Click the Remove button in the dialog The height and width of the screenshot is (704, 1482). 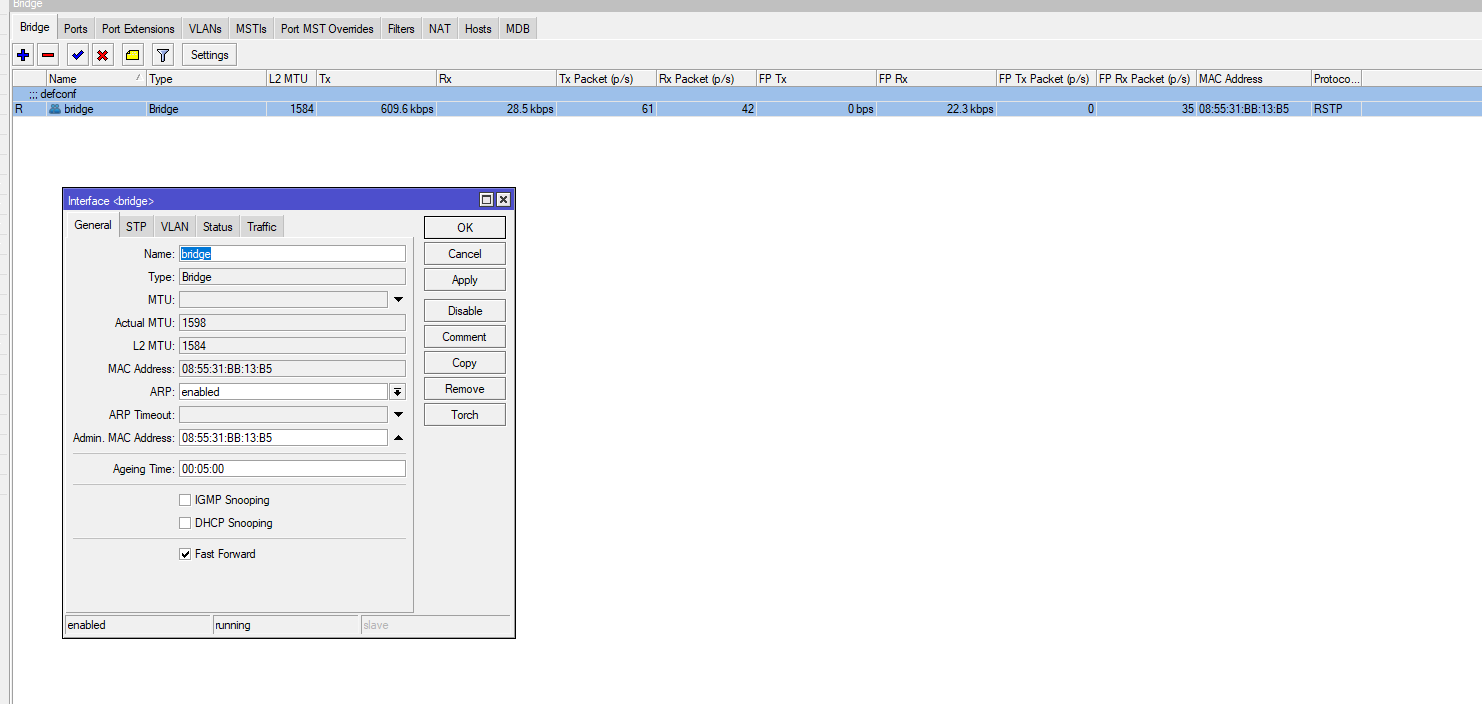click(x=465, y=389)
